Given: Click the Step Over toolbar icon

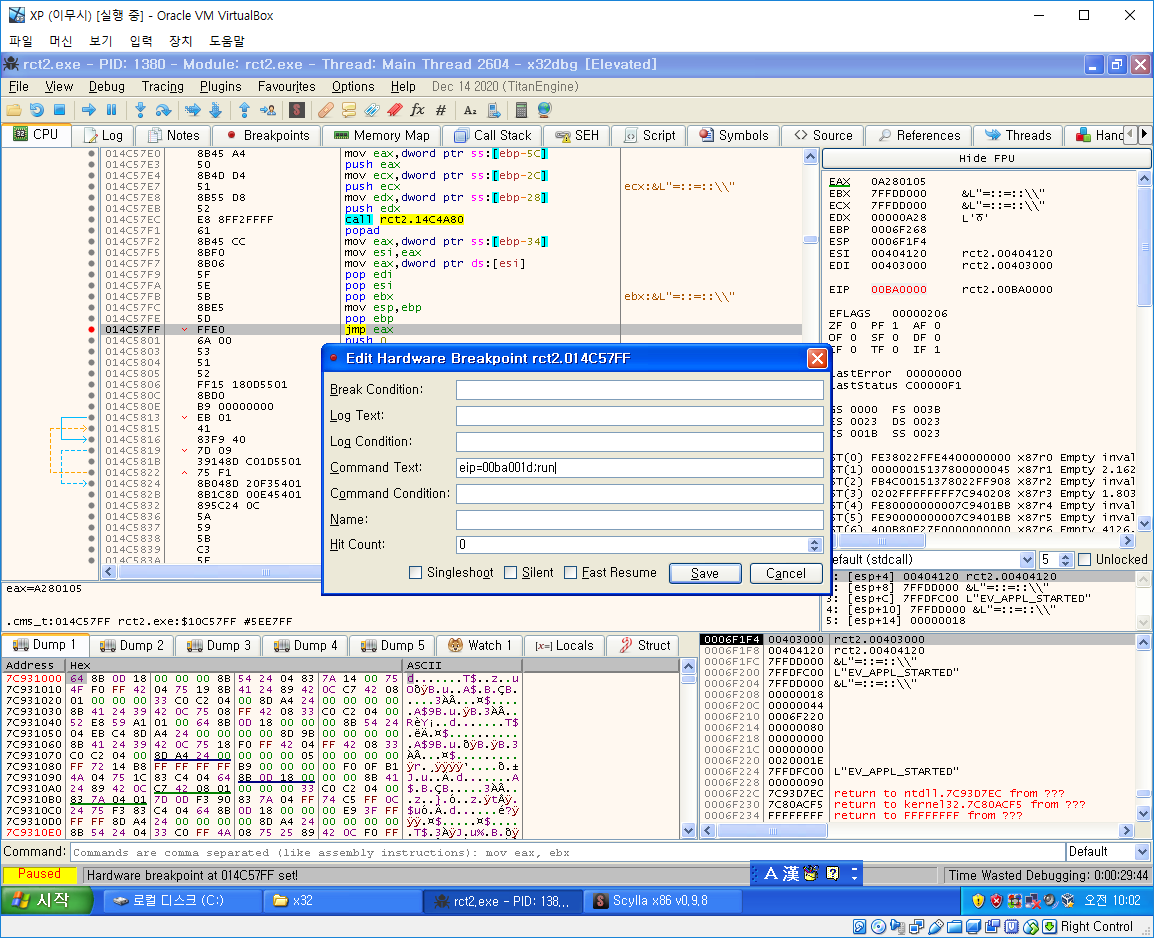Looking at the screenshot, I should tap(163, 110).
